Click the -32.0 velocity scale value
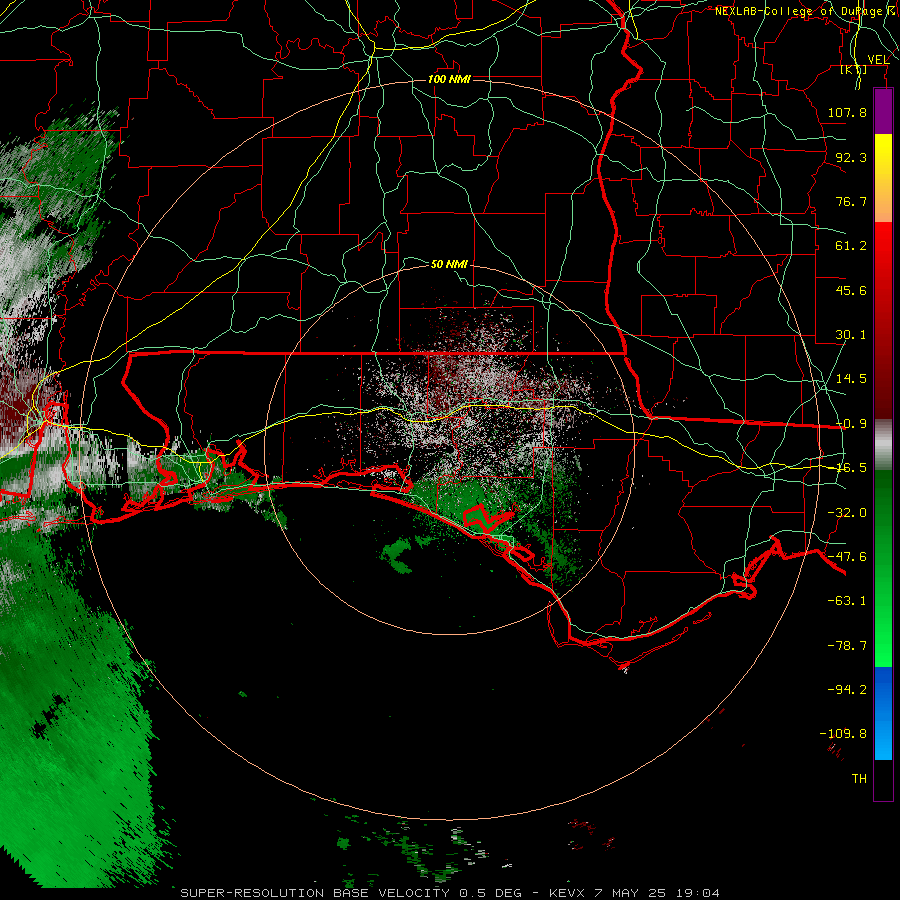Screen dimensions: 900x900 click(847, 513)
